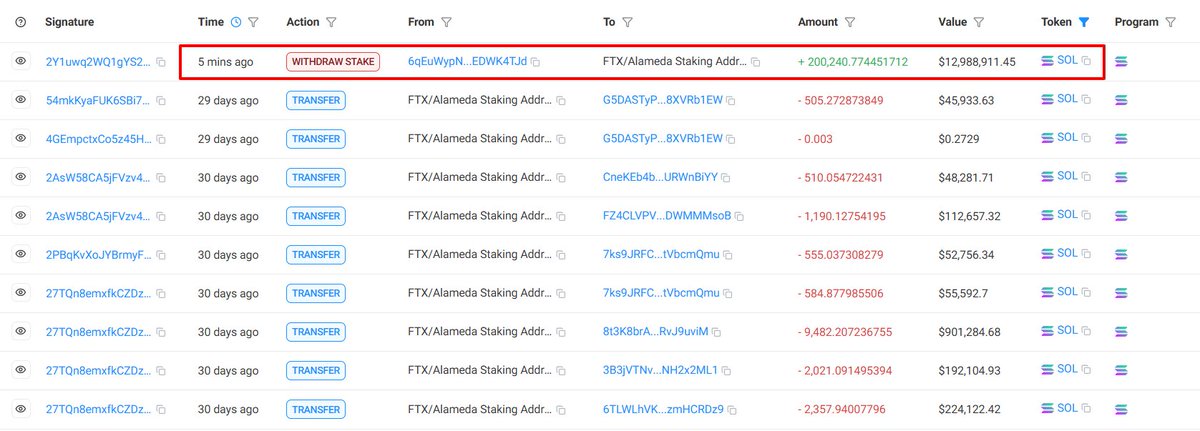The width and height of the screenshot is (1200, 431).
Task: Select the amount - 9,482.207236755
Action: click(845, 332)
